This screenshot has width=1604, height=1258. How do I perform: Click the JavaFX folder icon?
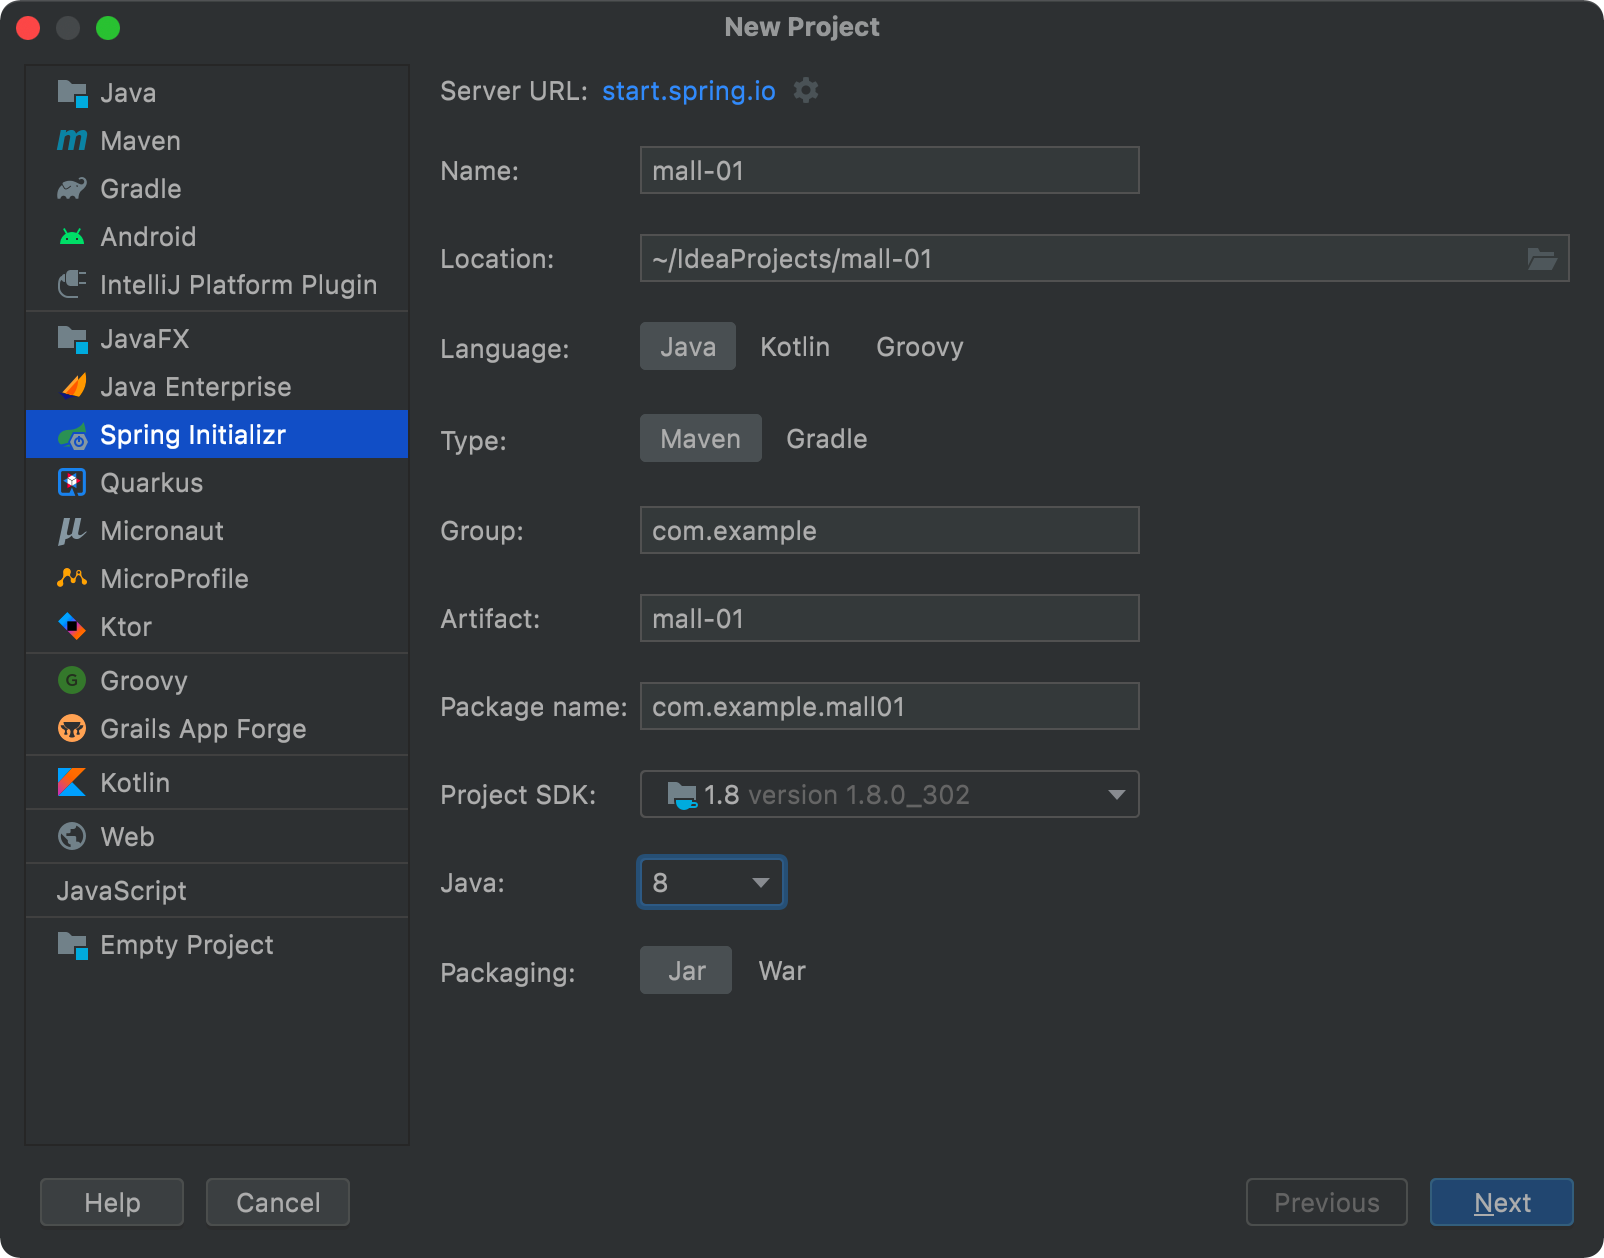click(x=72, y=339)
